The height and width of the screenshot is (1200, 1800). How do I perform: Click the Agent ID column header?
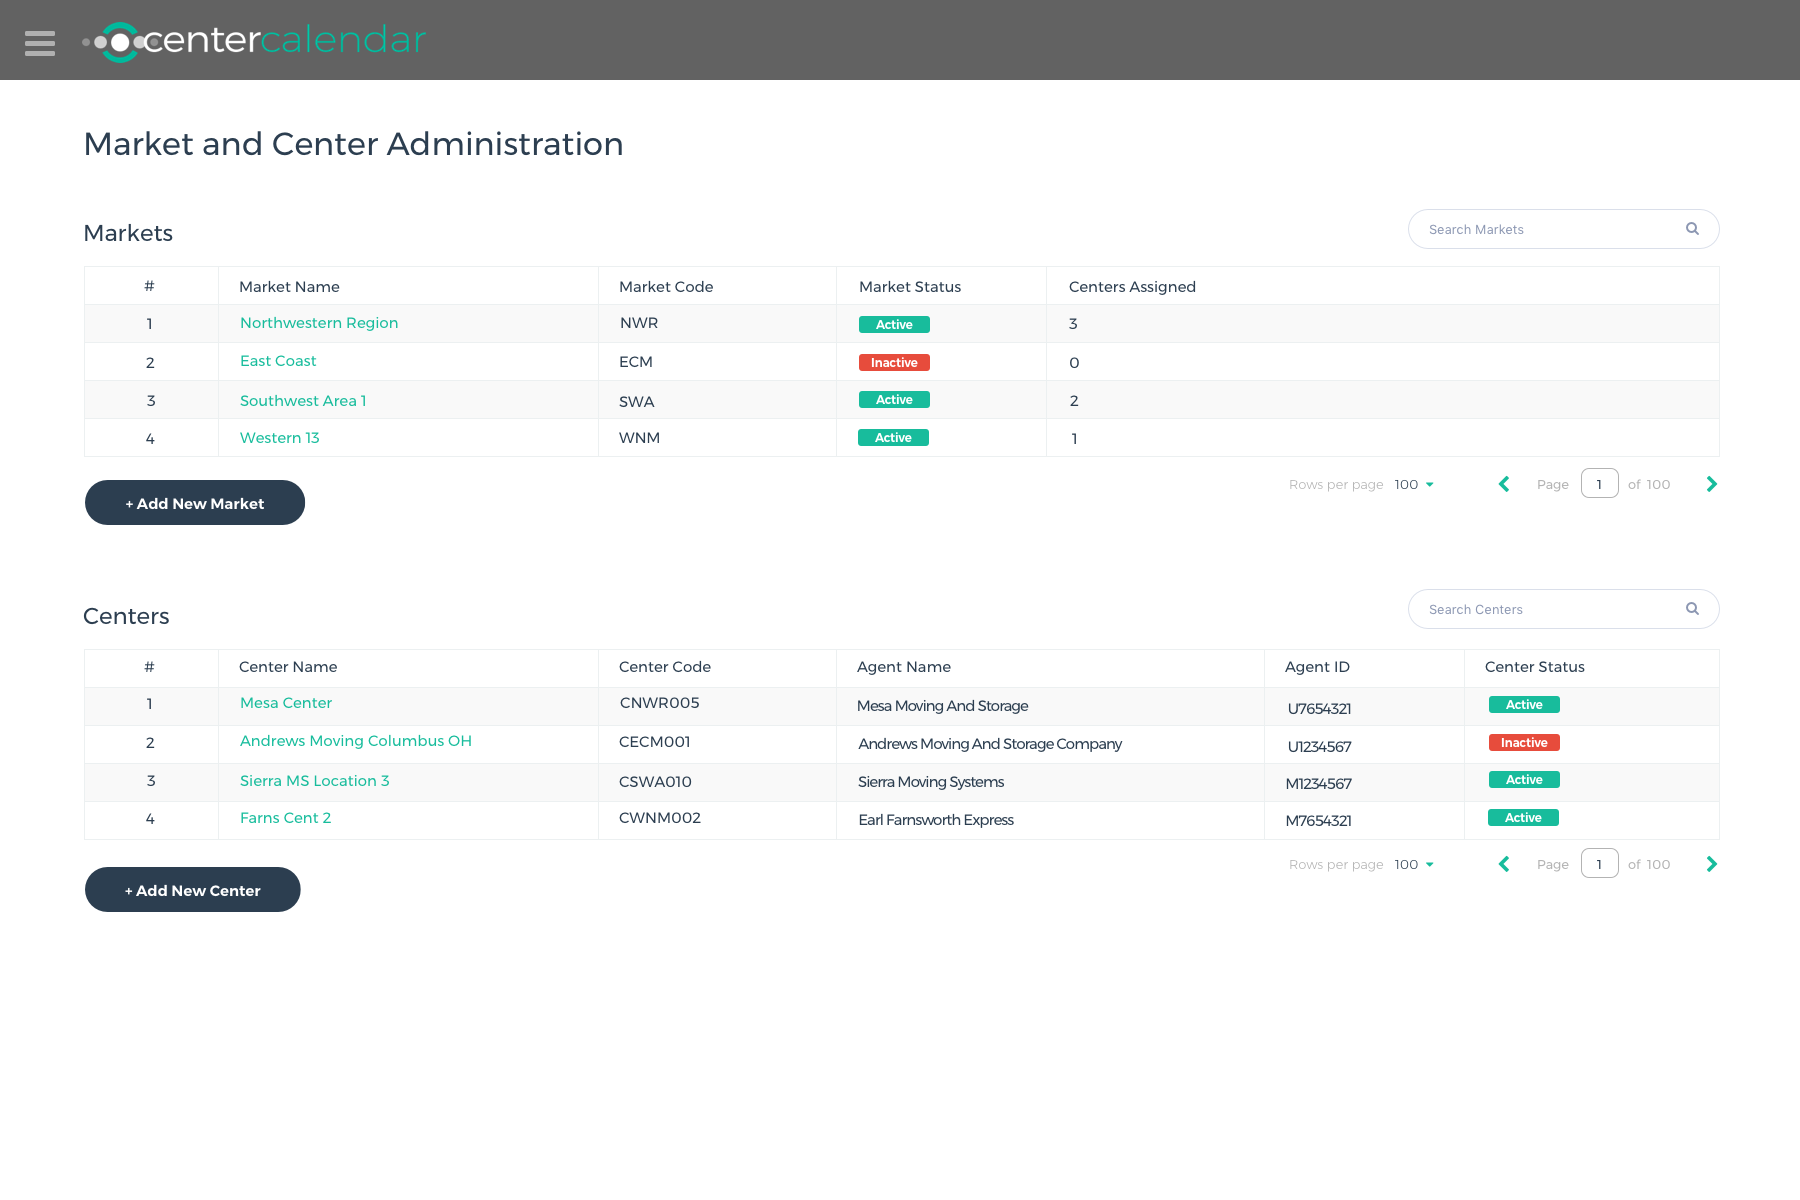tap(1317, 667)
